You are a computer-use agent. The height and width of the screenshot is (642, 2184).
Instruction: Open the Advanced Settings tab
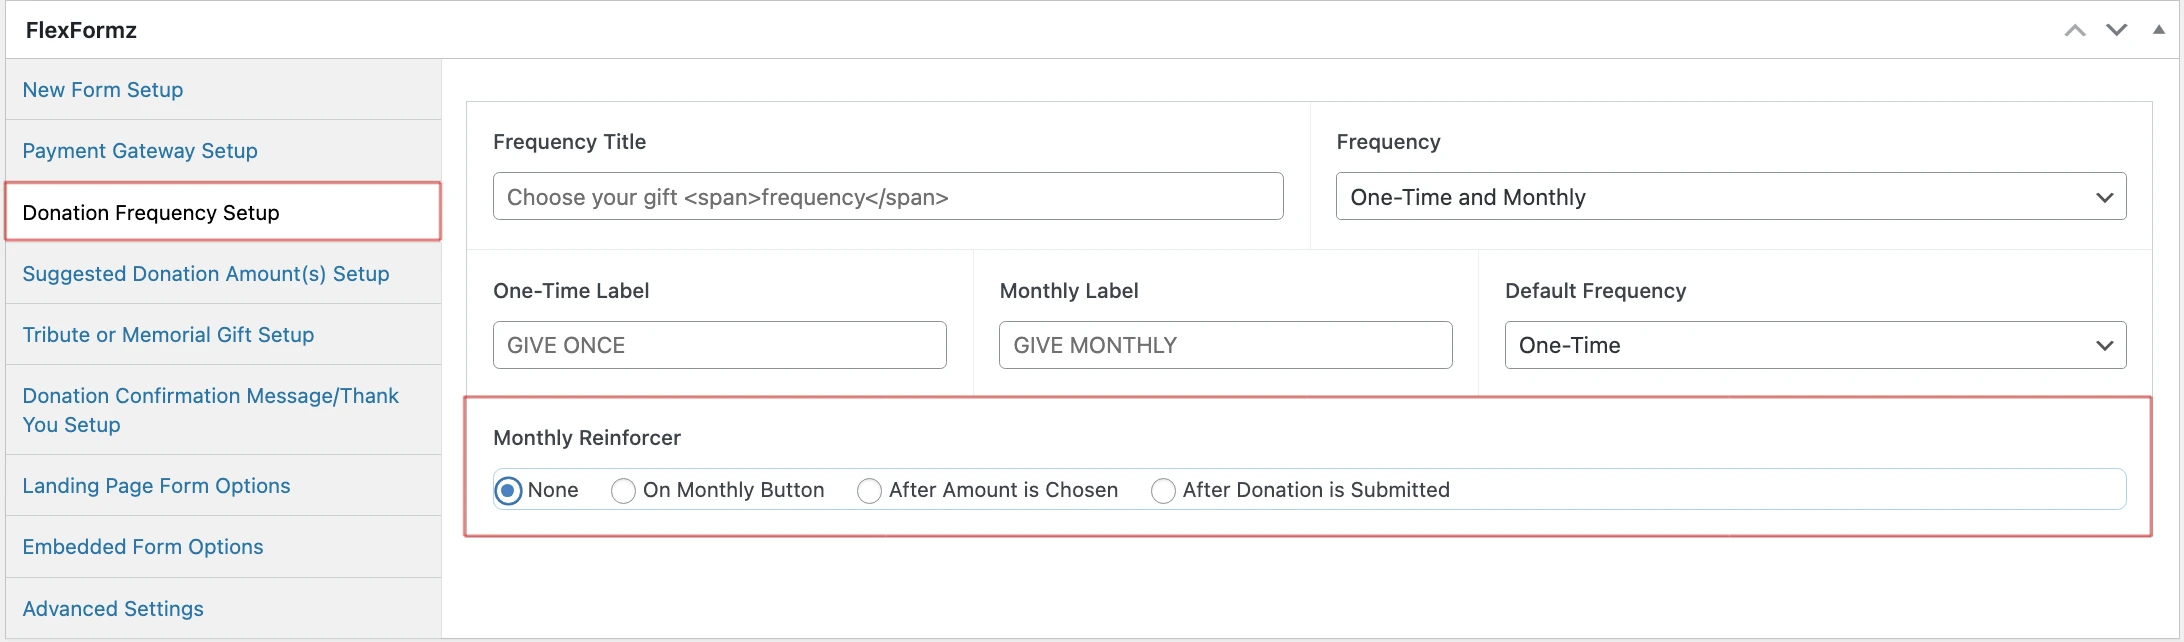pyautogui.click(x=113, y=609)
